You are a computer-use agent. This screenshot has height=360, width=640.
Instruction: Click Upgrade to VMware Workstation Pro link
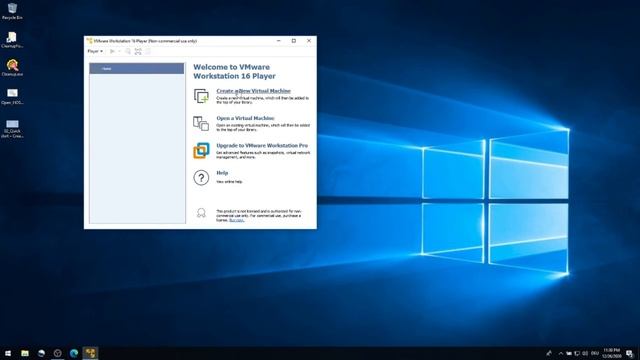tap(262, 145)
